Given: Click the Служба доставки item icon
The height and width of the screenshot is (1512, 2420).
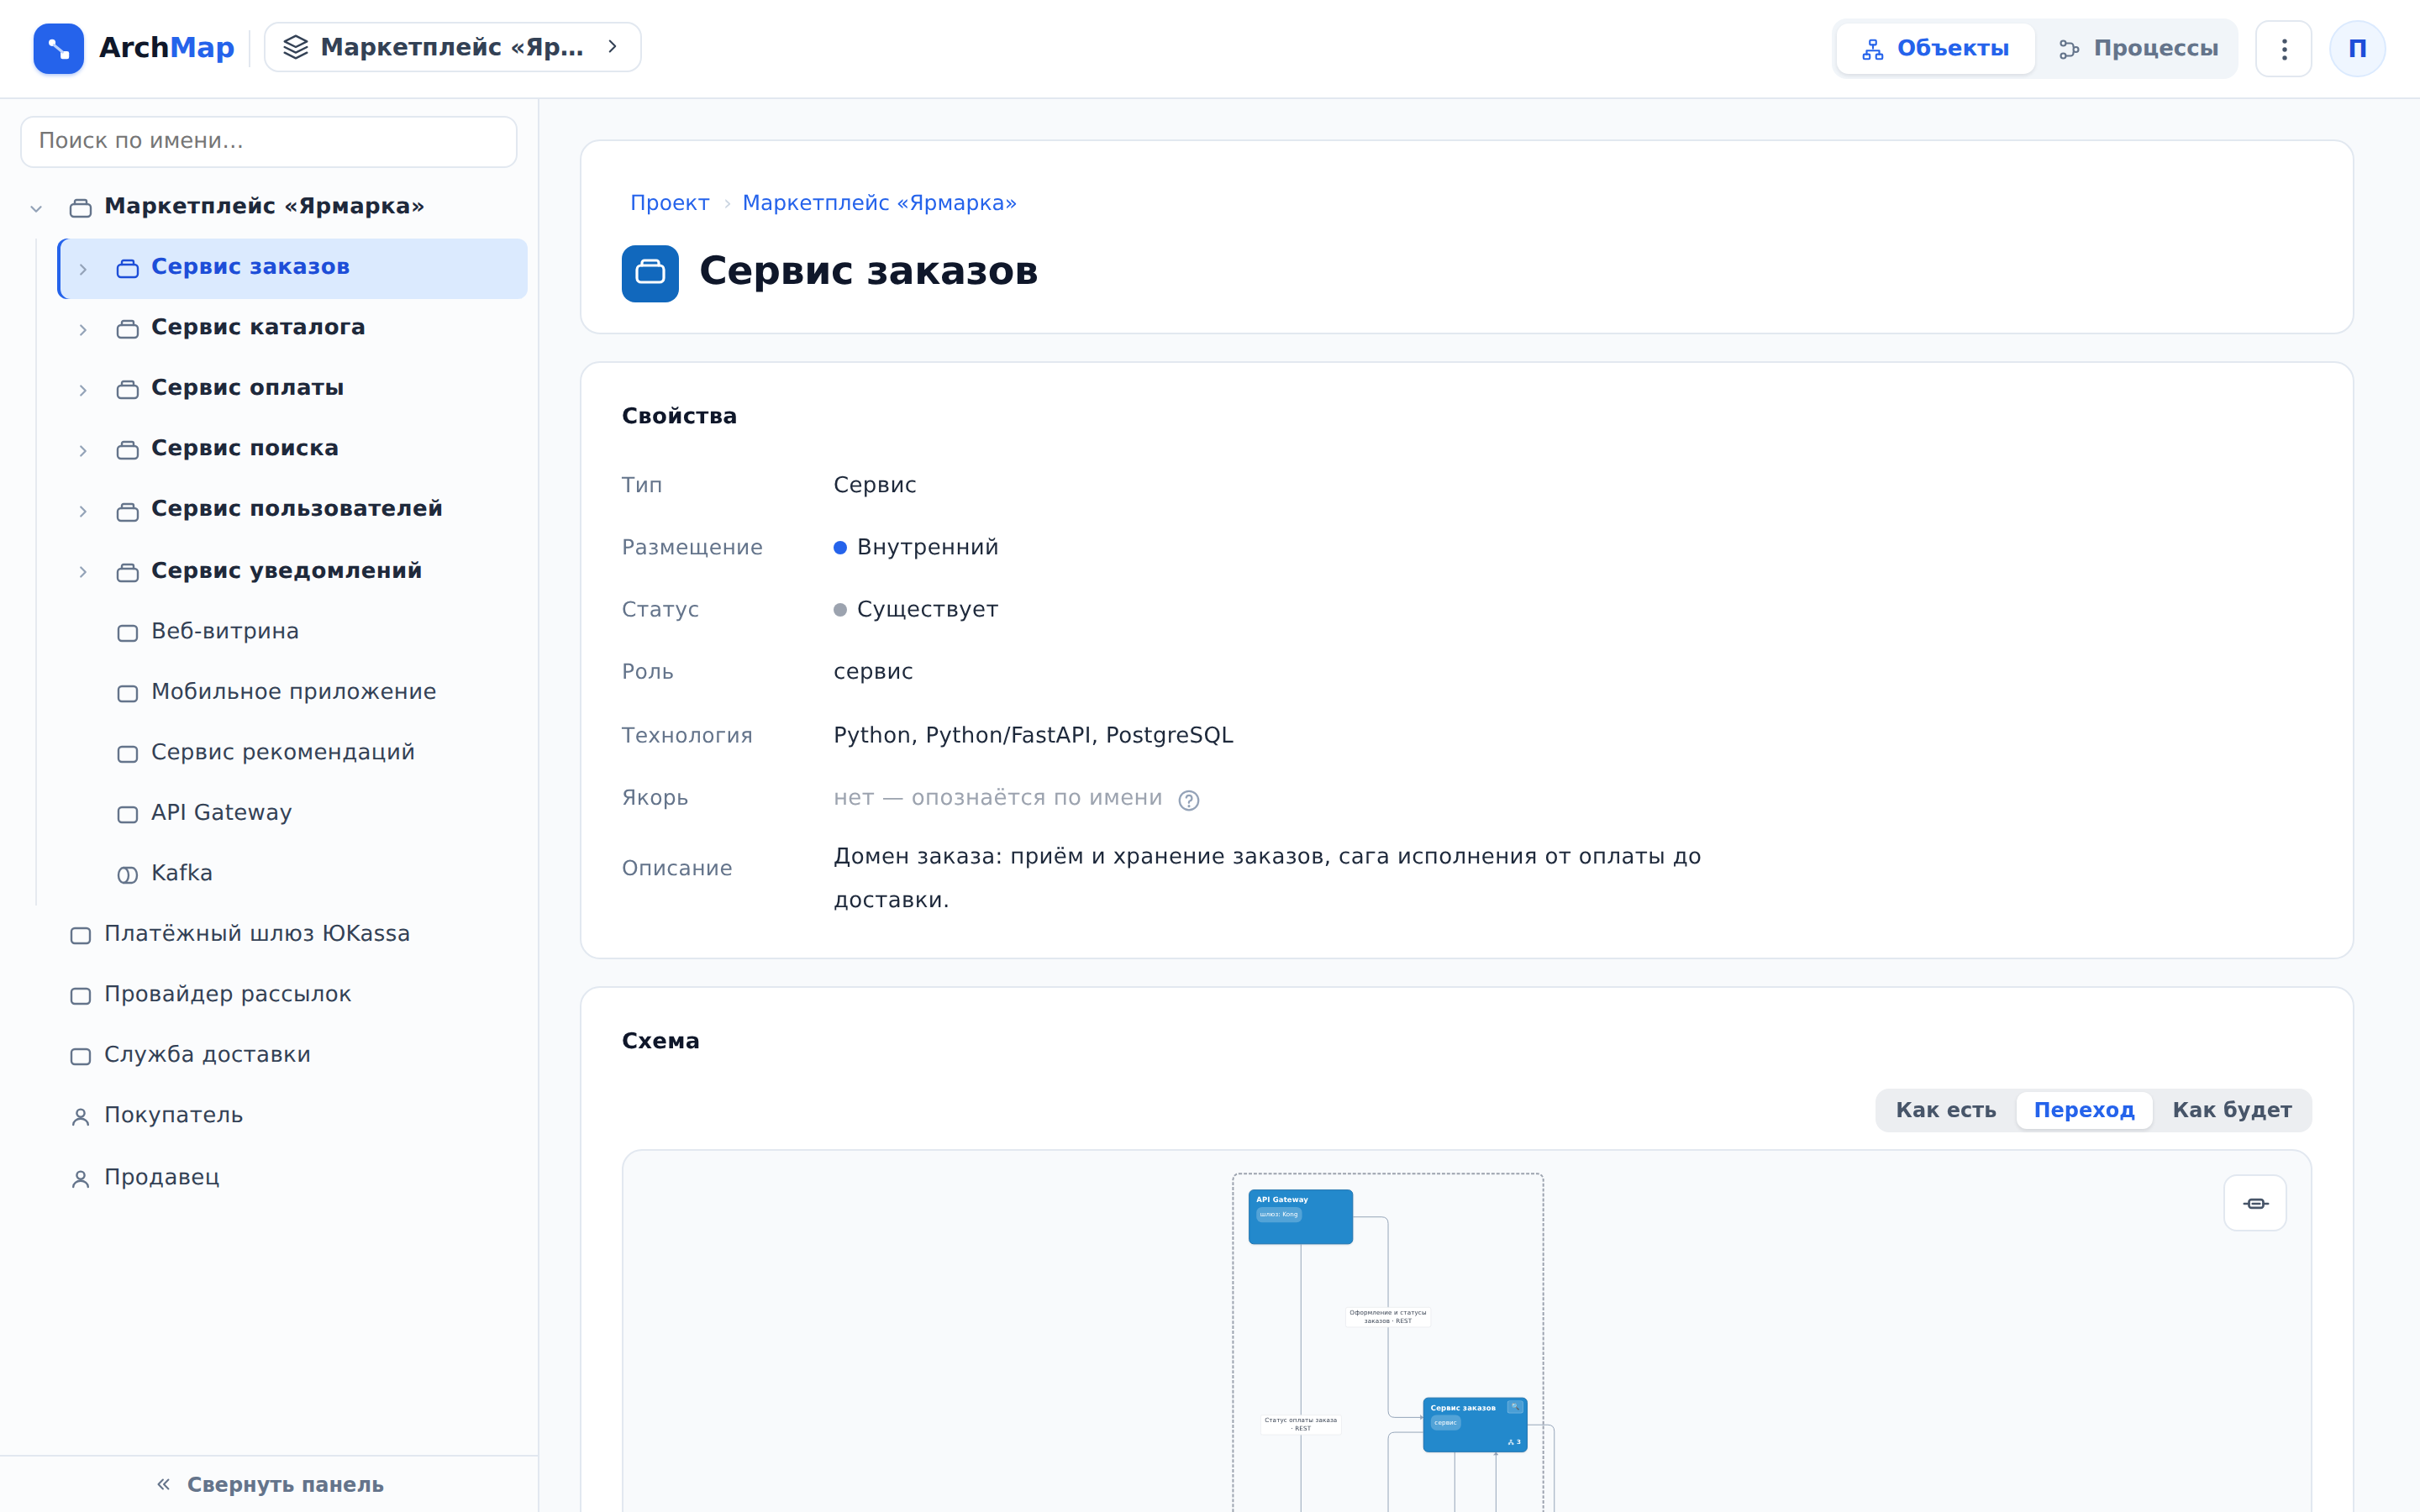Looking at the screenshot, I should 80,1056.
